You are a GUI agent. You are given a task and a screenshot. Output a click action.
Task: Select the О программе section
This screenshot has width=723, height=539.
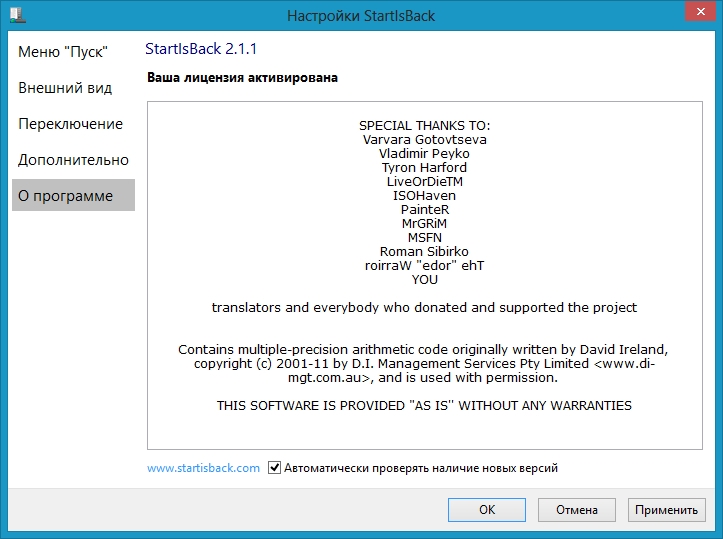73,195
